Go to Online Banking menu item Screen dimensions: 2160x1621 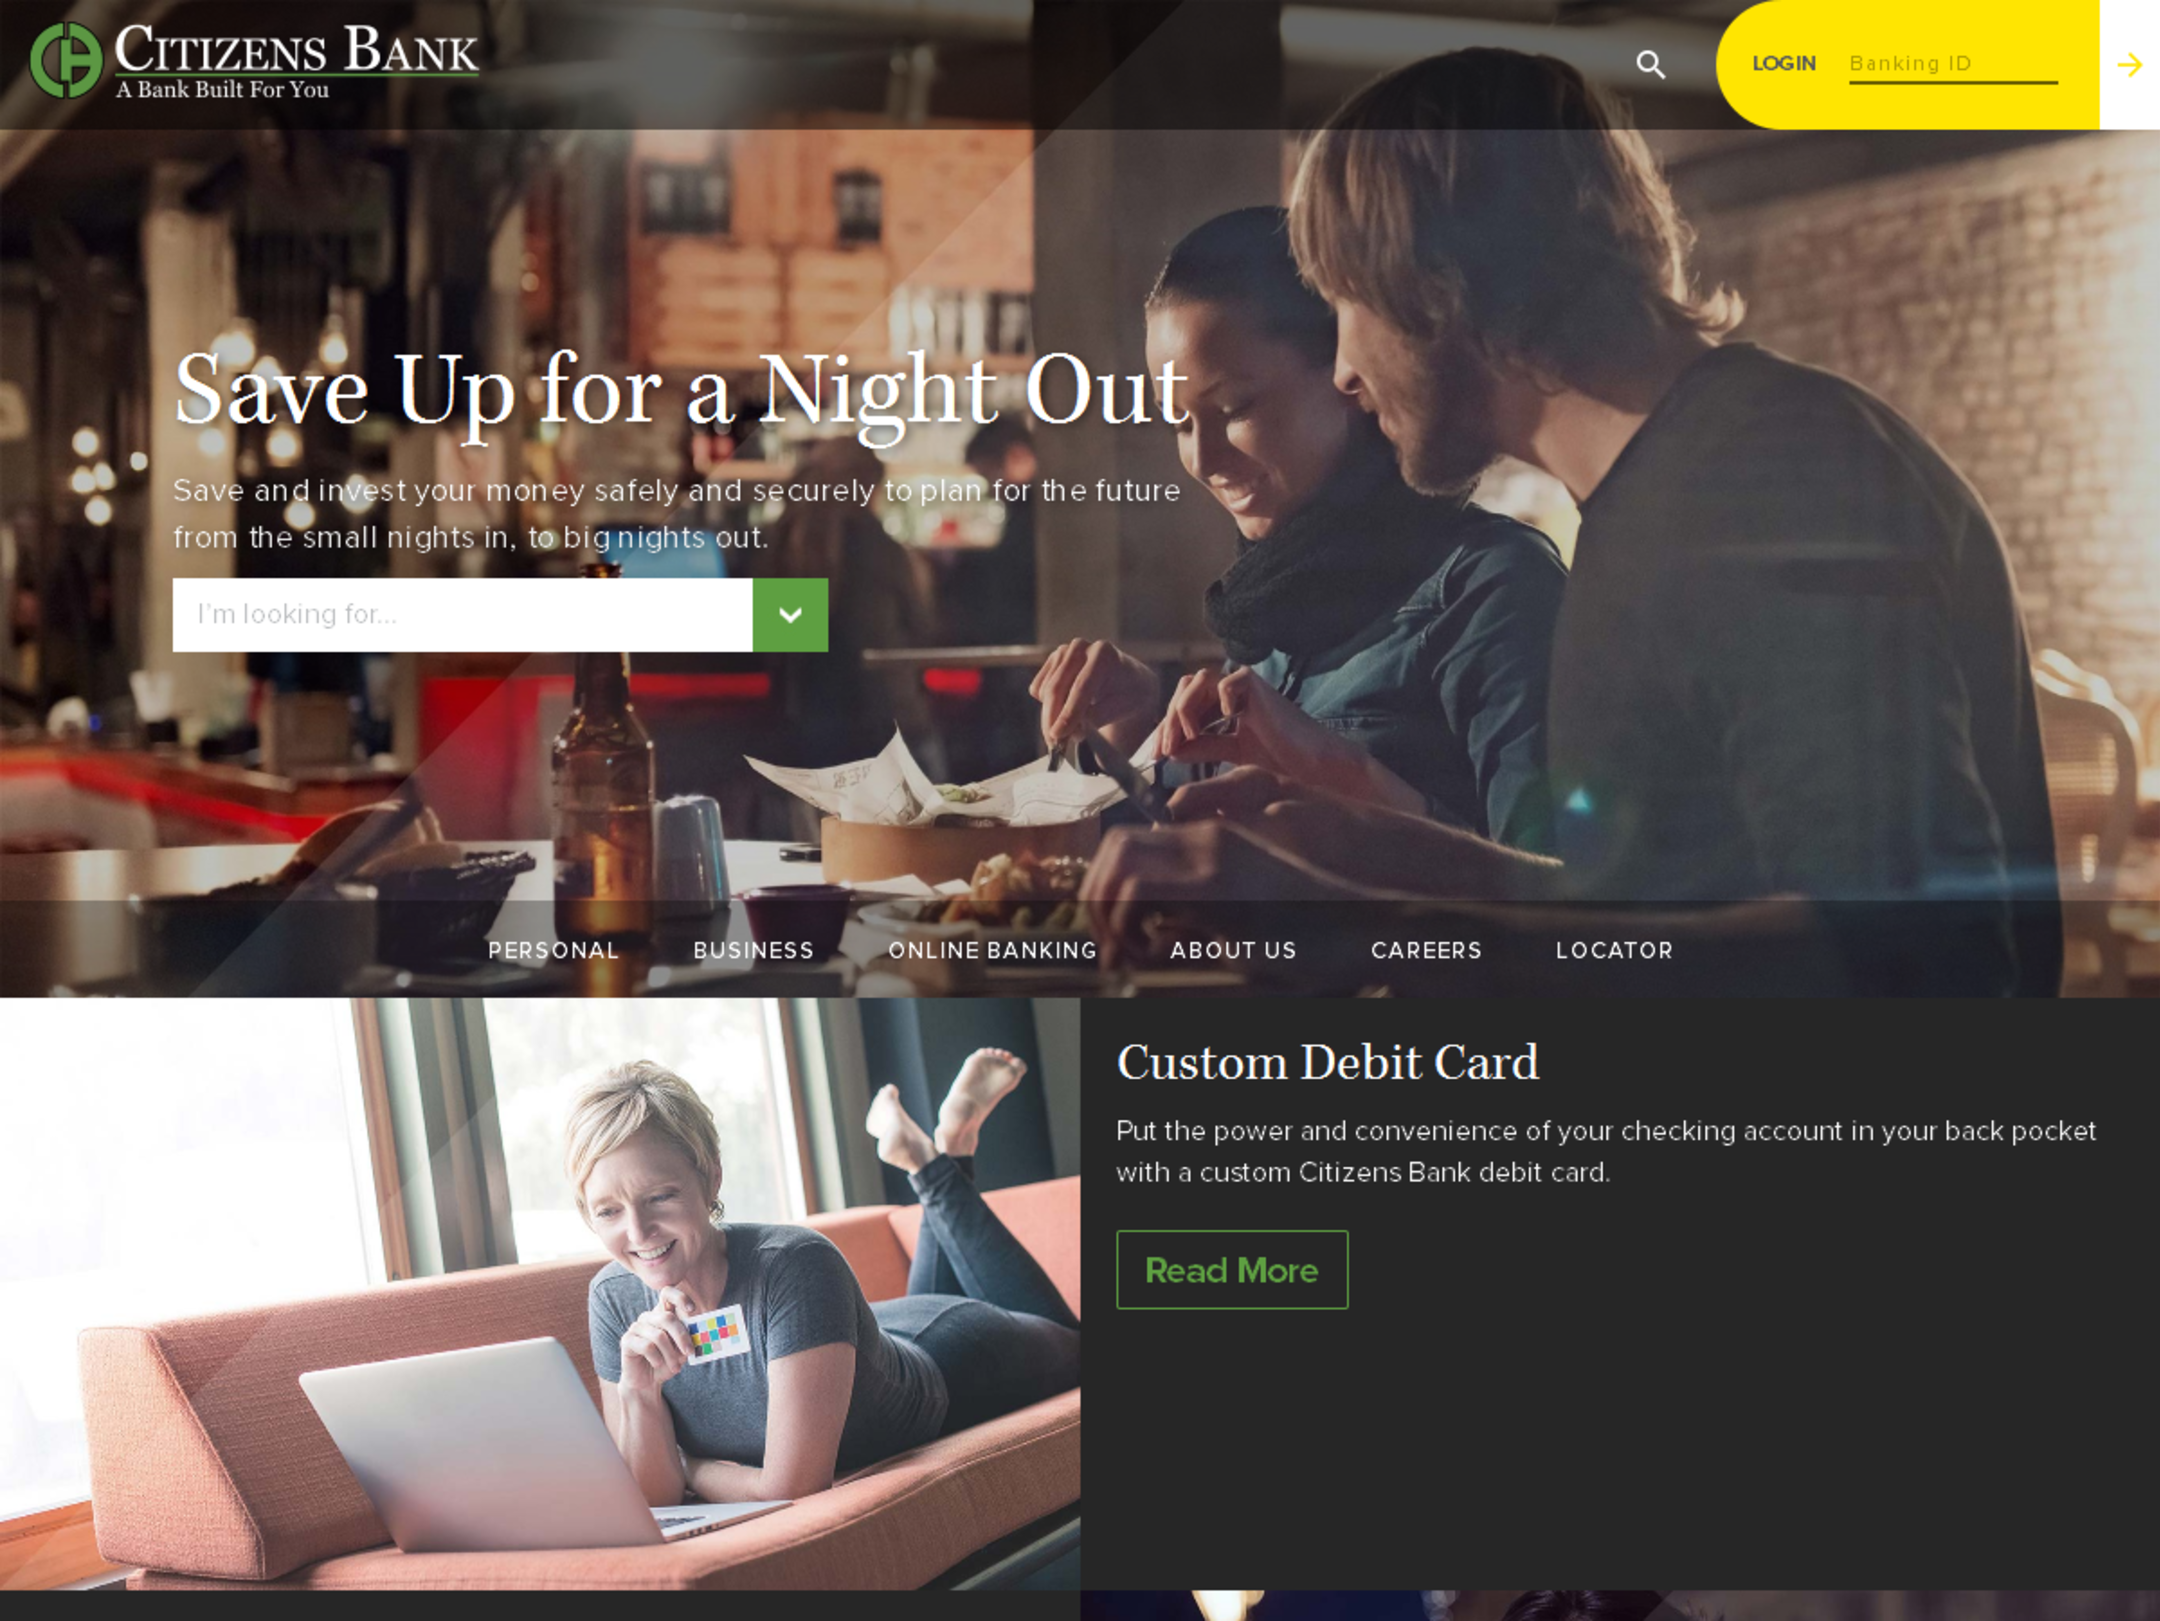click(x=992, y=950)
